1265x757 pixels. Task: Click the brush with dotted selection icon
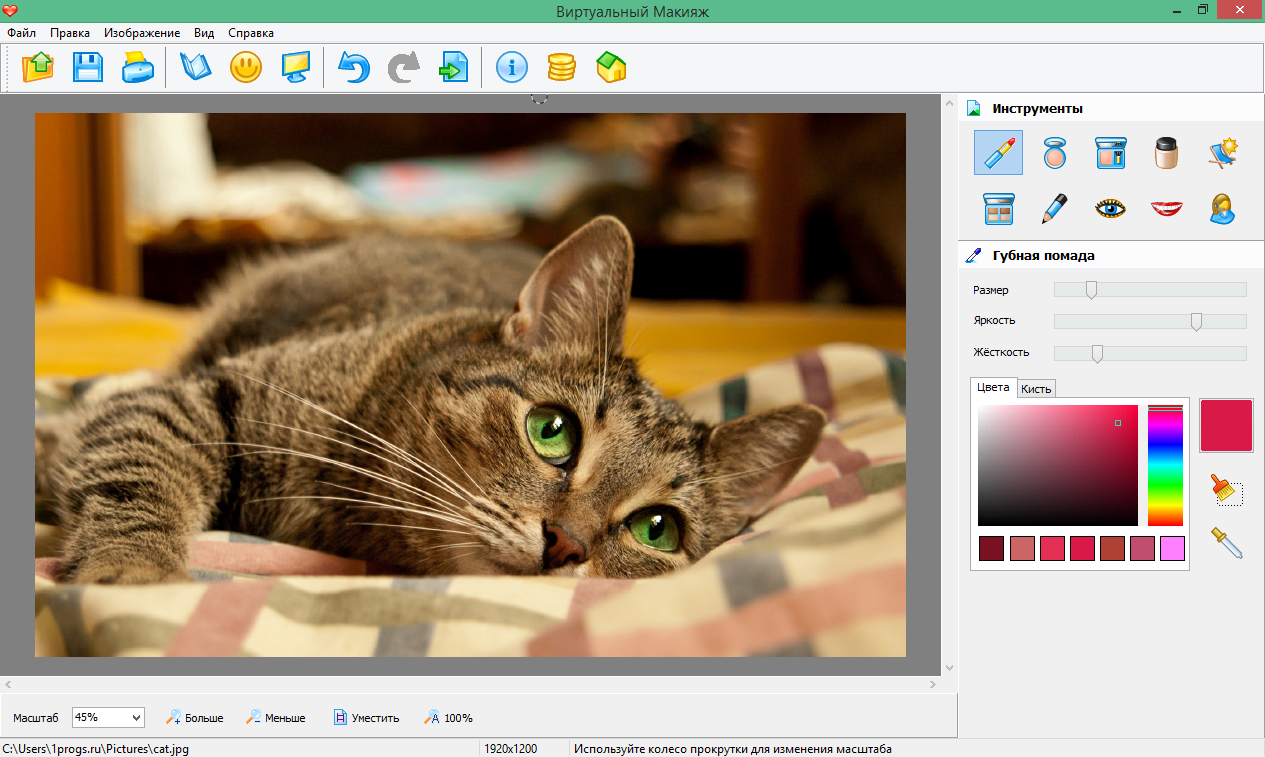tap(1226, 490)
